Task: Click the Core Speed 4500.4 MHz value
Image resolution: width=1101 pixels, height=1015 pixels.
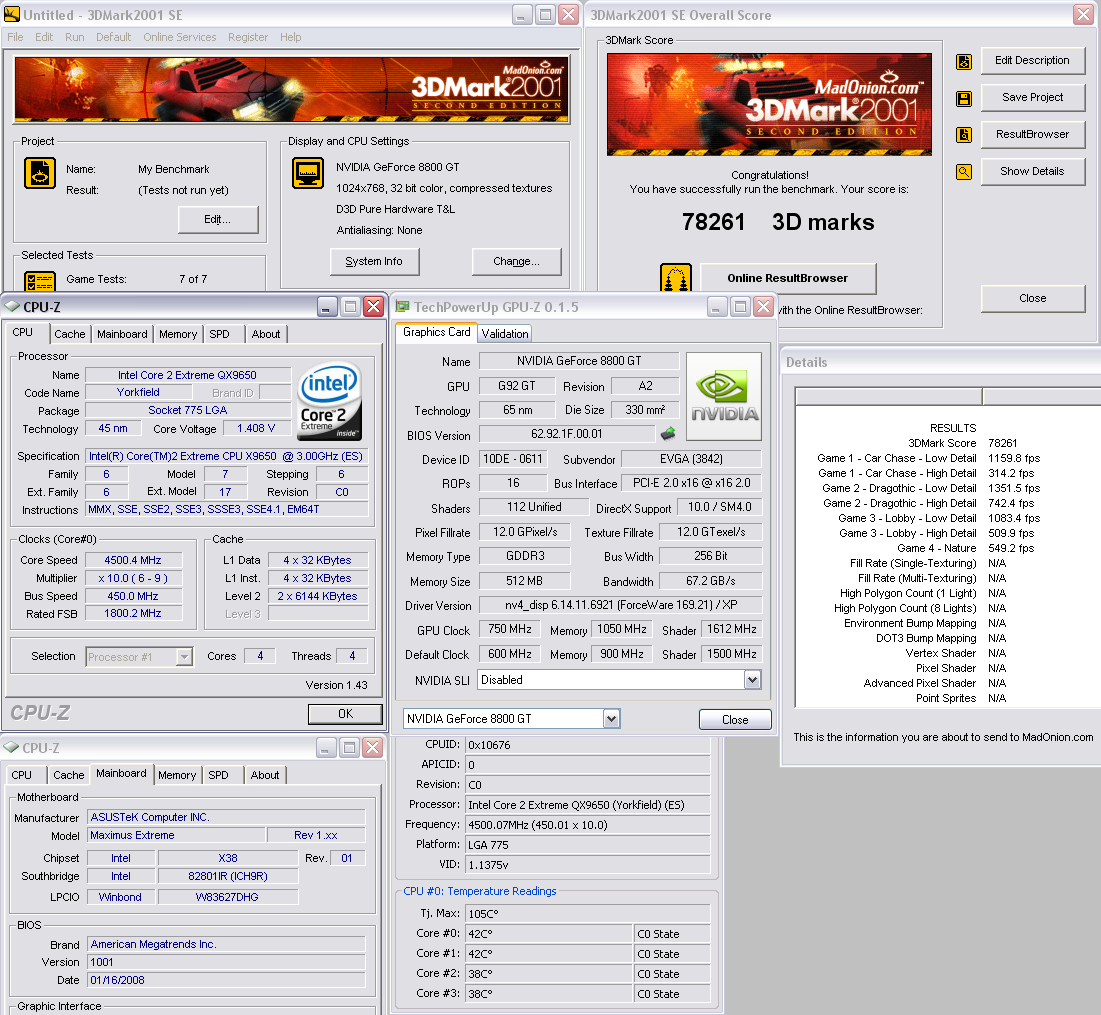Action: coord(133,560)
